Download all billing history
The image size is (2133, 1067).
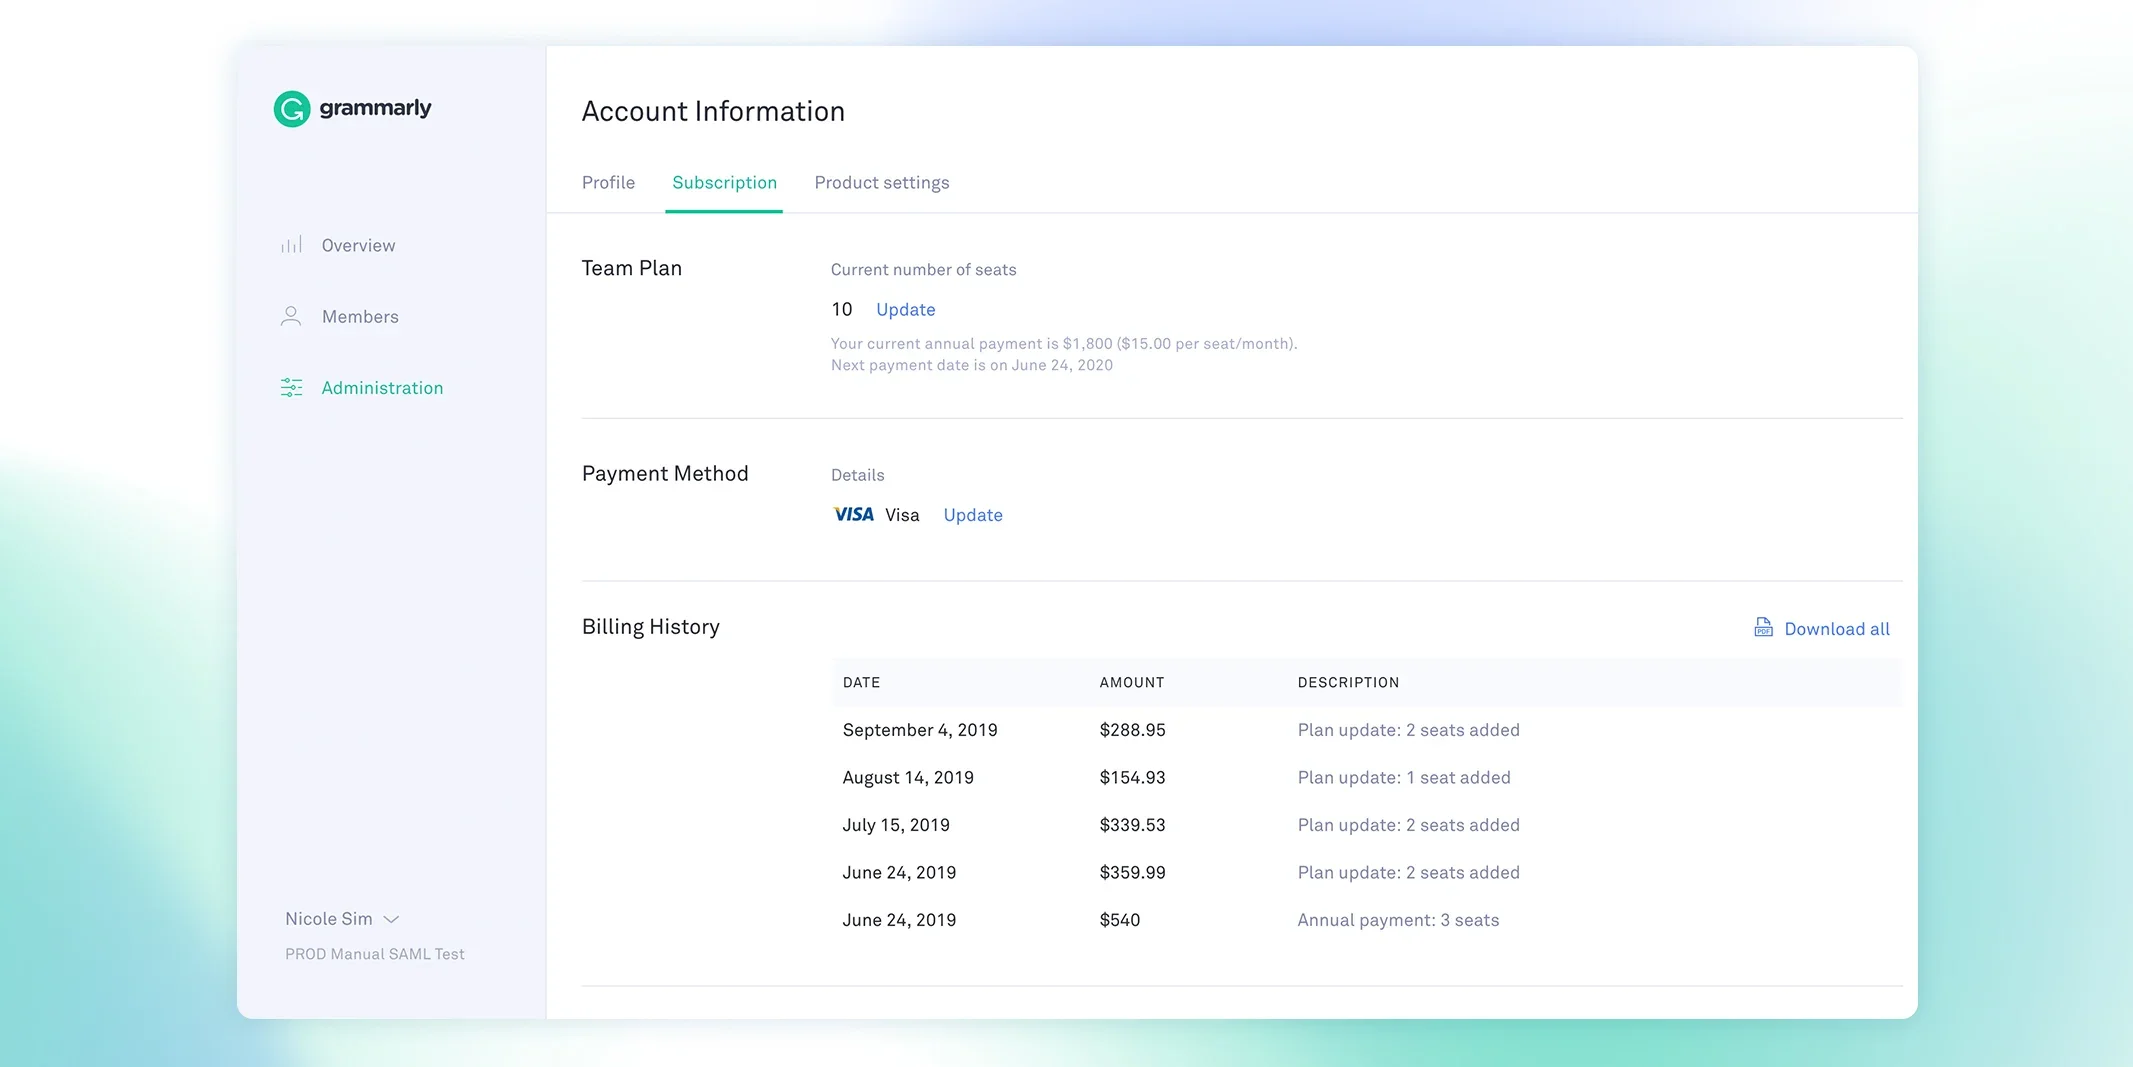click(x=1836, y=629)
